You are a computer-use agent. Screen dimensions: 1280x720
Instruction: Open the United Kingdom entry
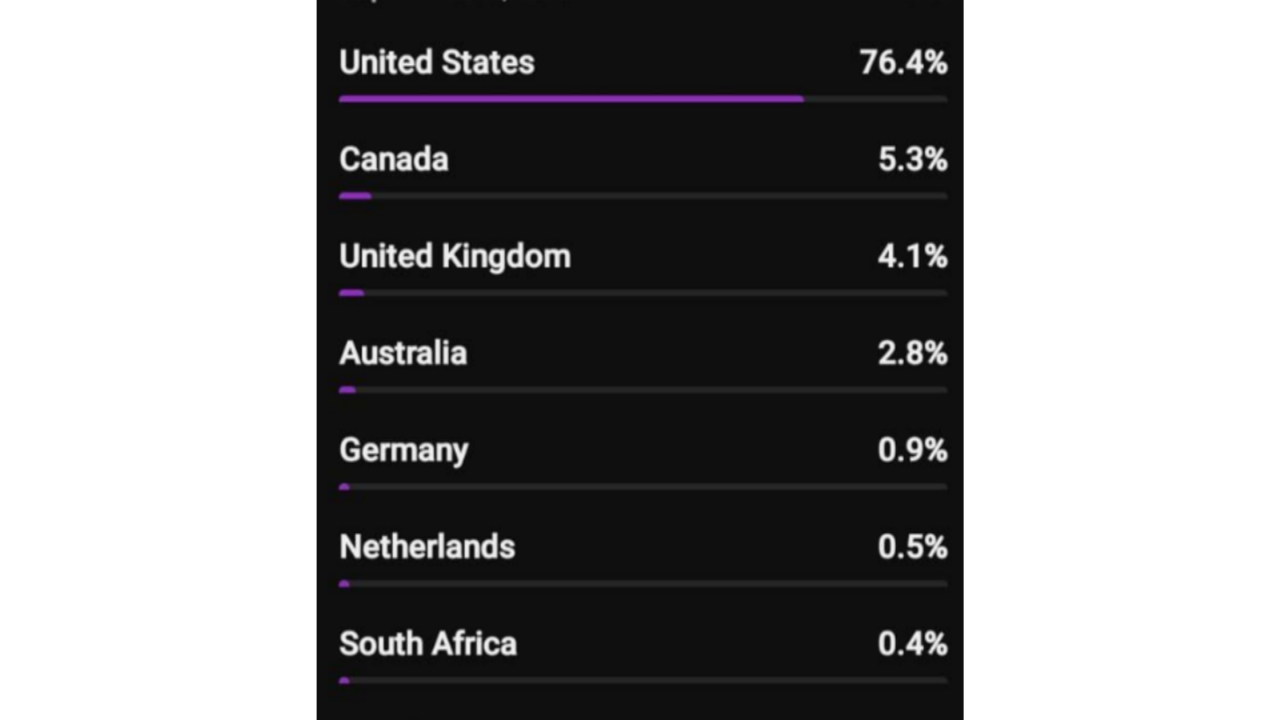click(455, 256)
